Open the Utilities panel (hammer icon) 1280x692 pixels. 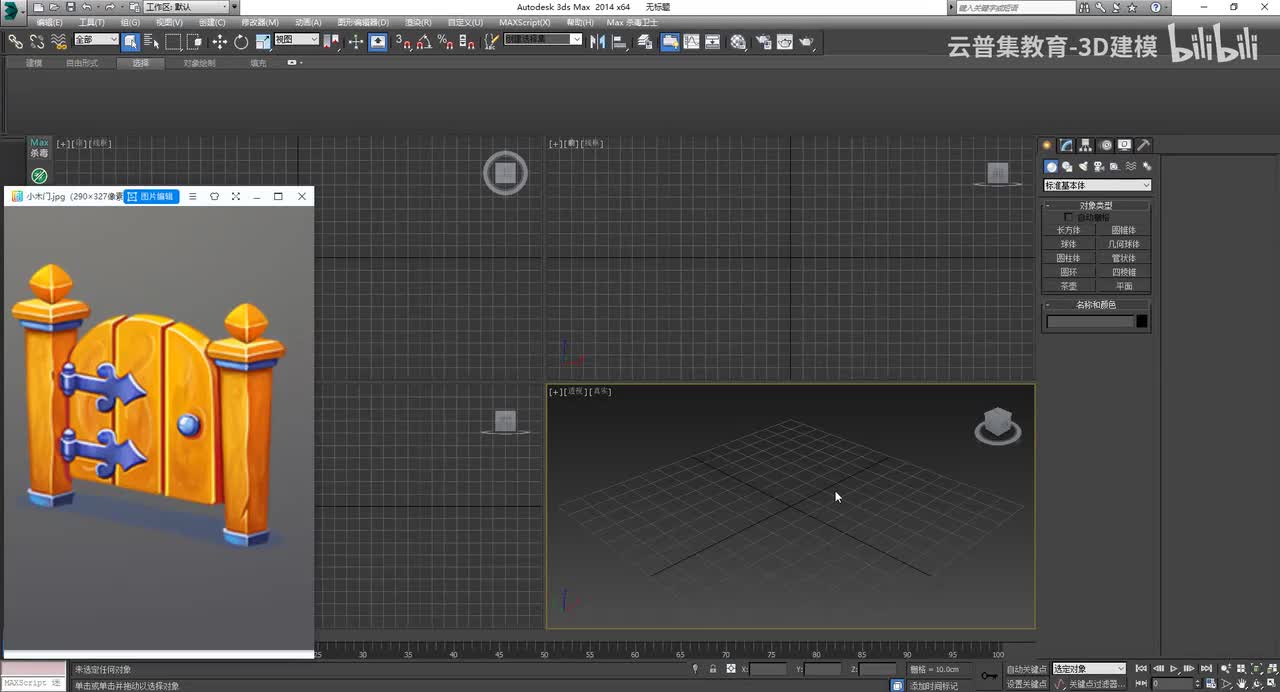1144,145
